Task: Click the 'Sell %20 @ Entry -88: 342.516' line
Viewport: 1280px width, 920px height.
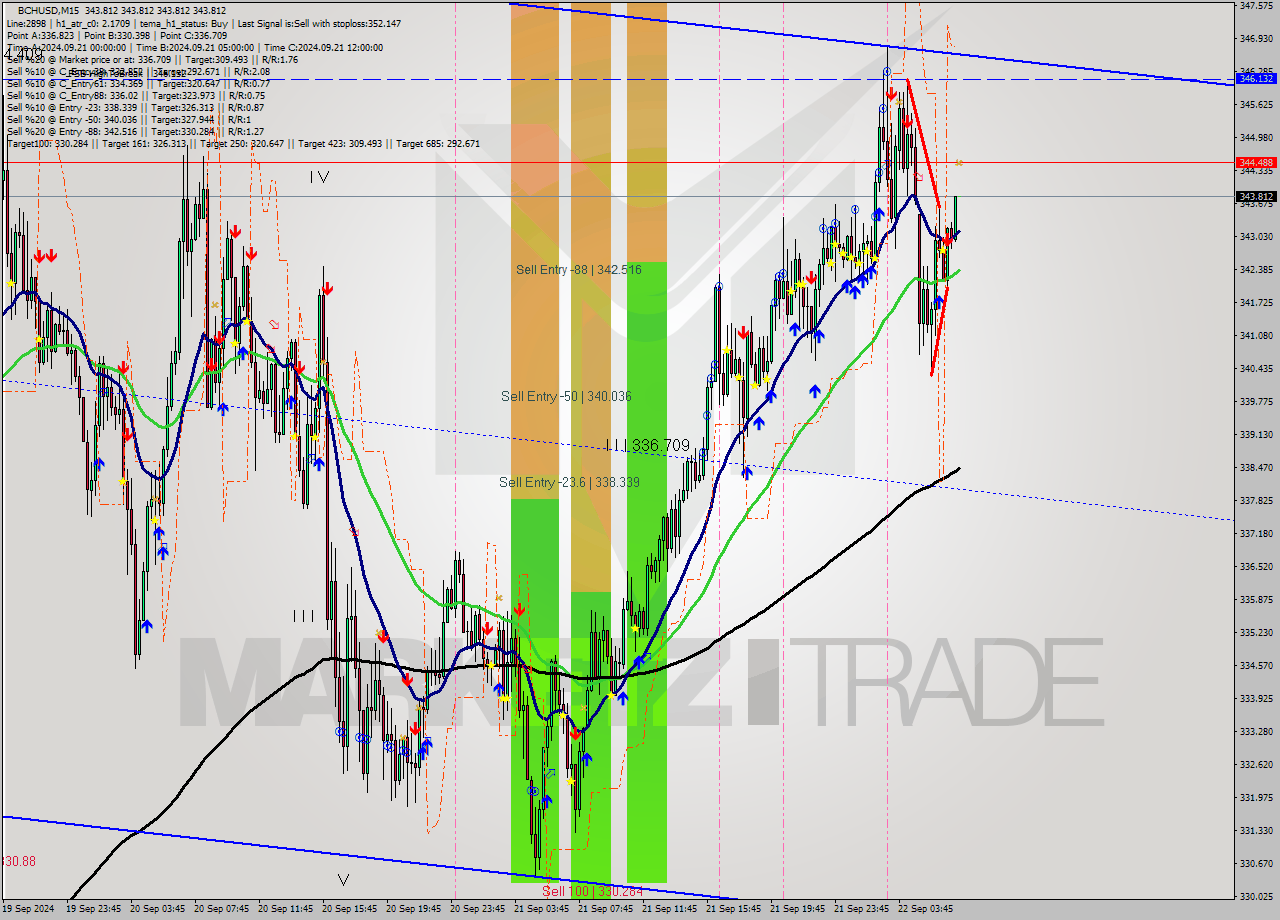Action: [135, 132]
